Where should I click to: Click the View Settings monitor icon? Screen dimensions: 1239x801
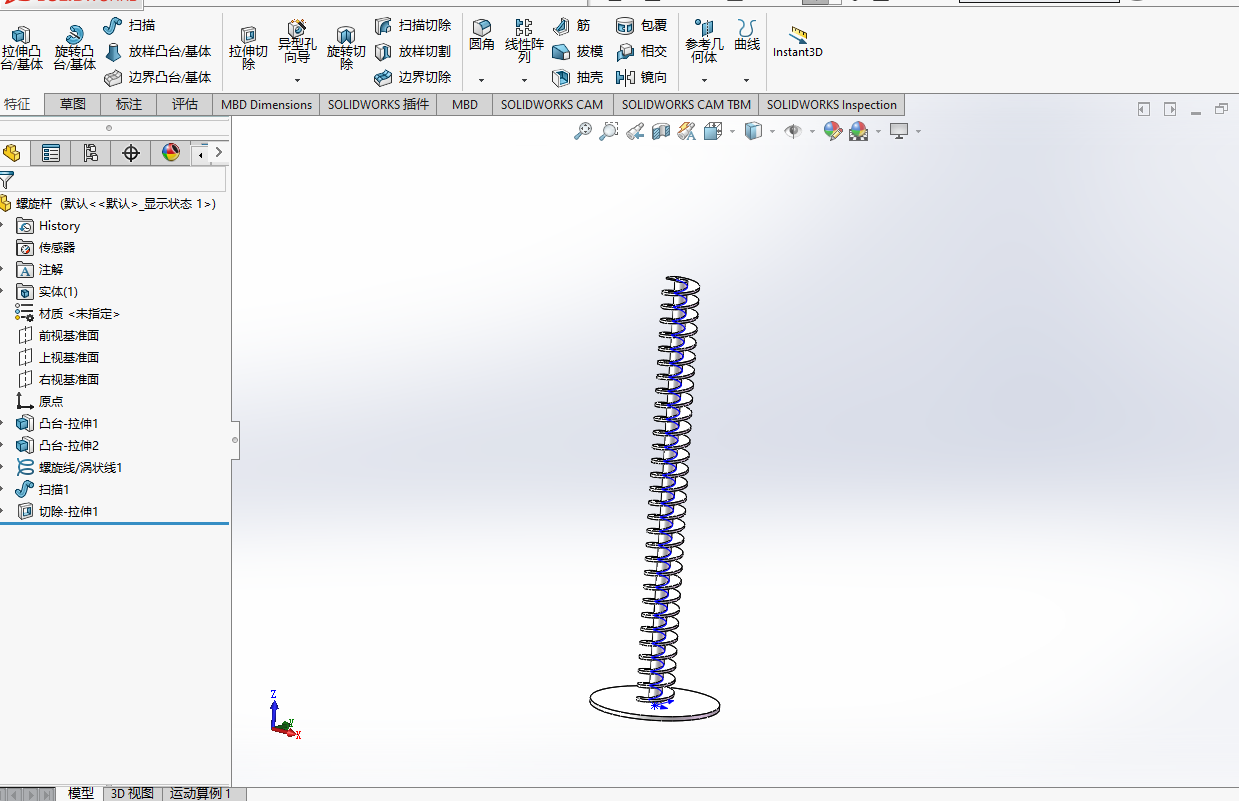(899, 131)
